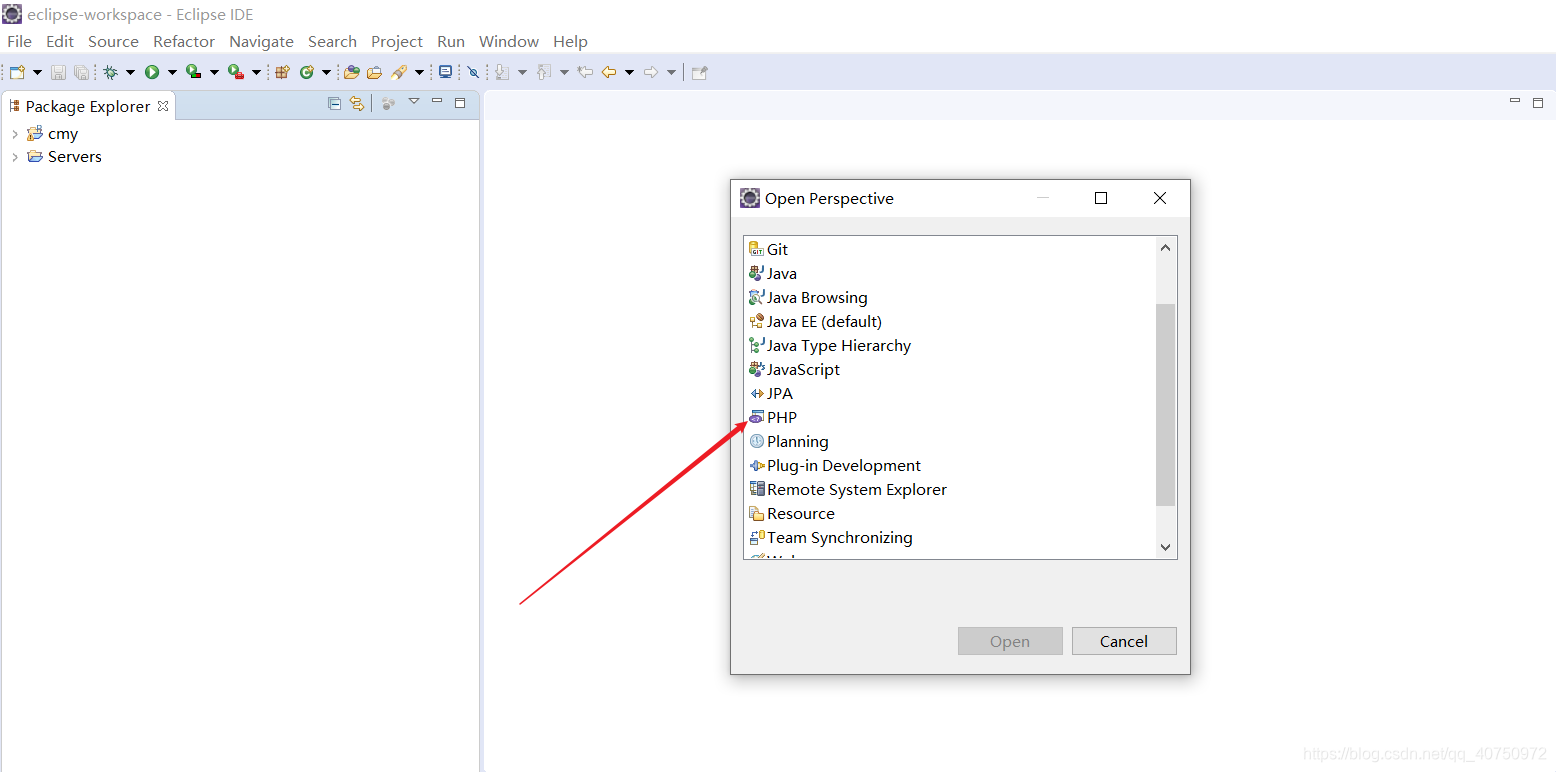Select Plug-in Development perspective
Viewport: 1556px width, 772px height.
click(x=844, y=465)
